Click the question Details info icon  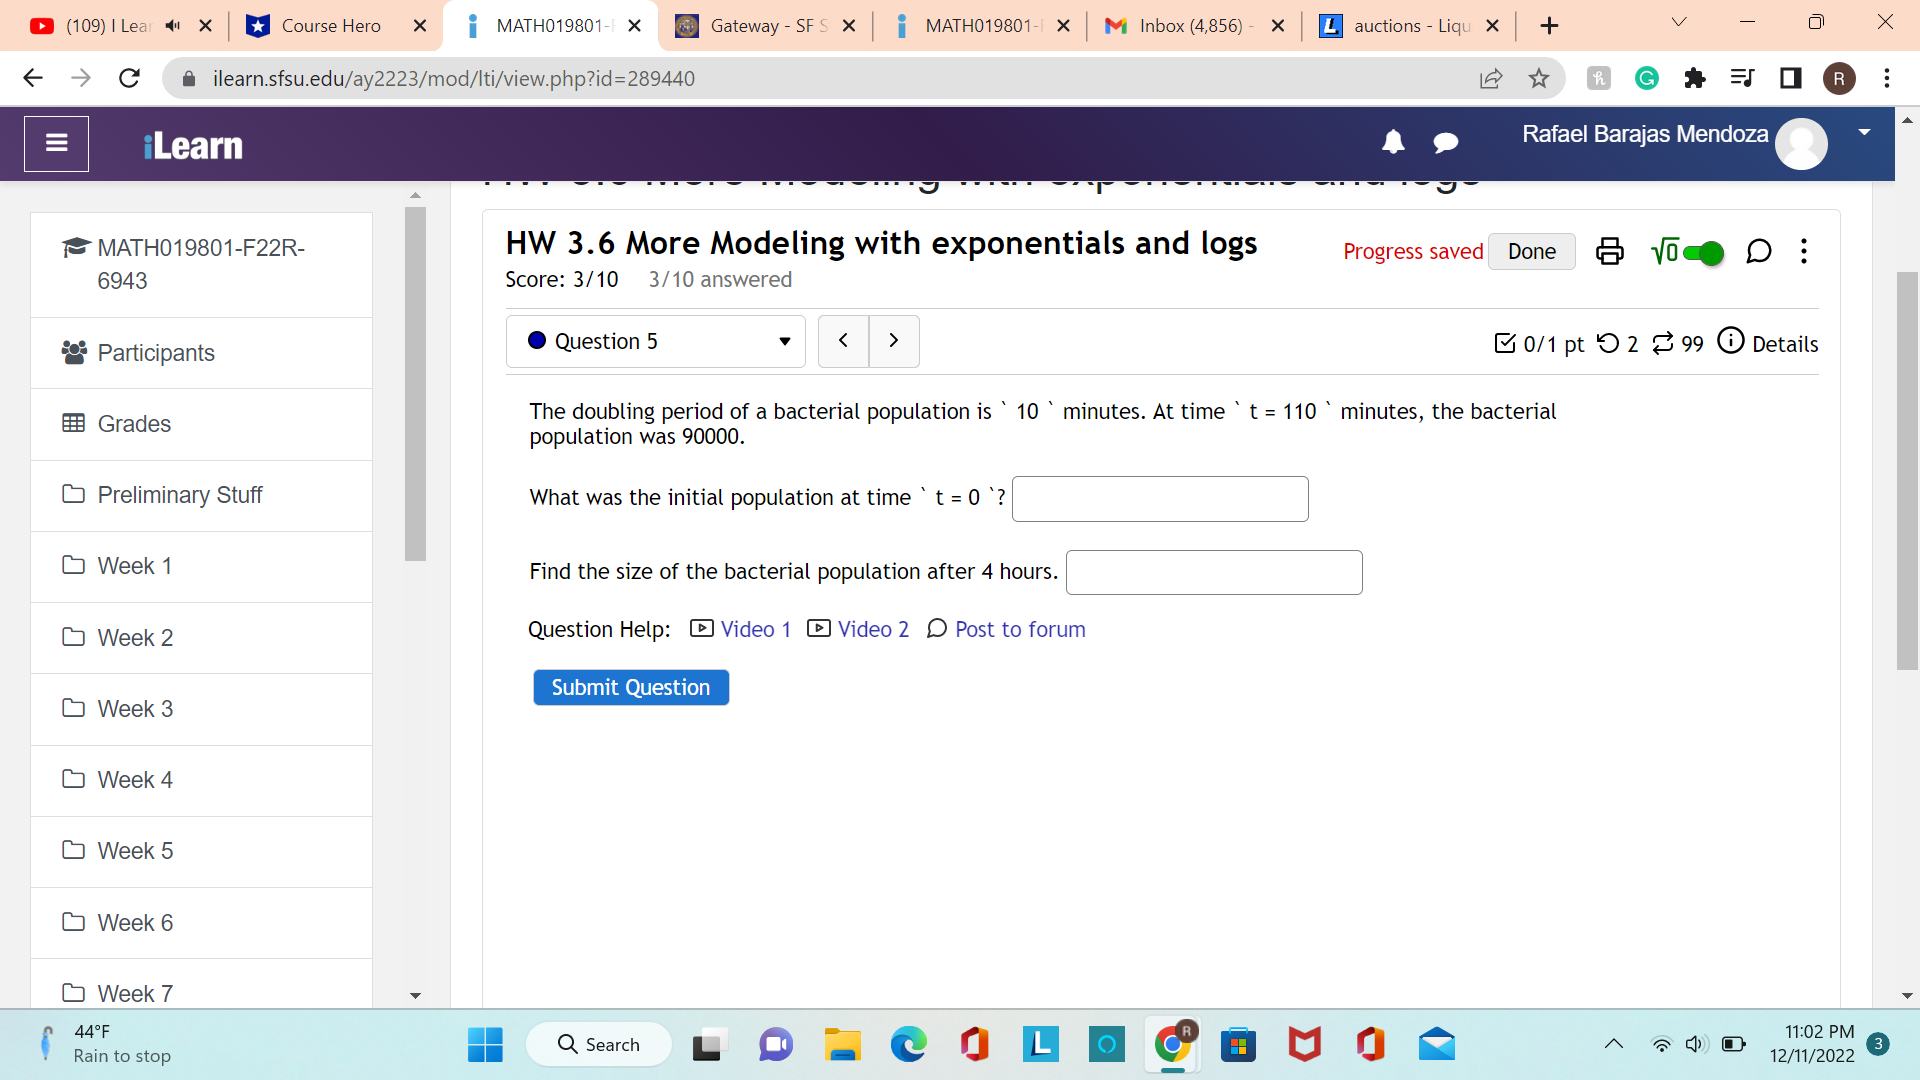(1731, 342)
